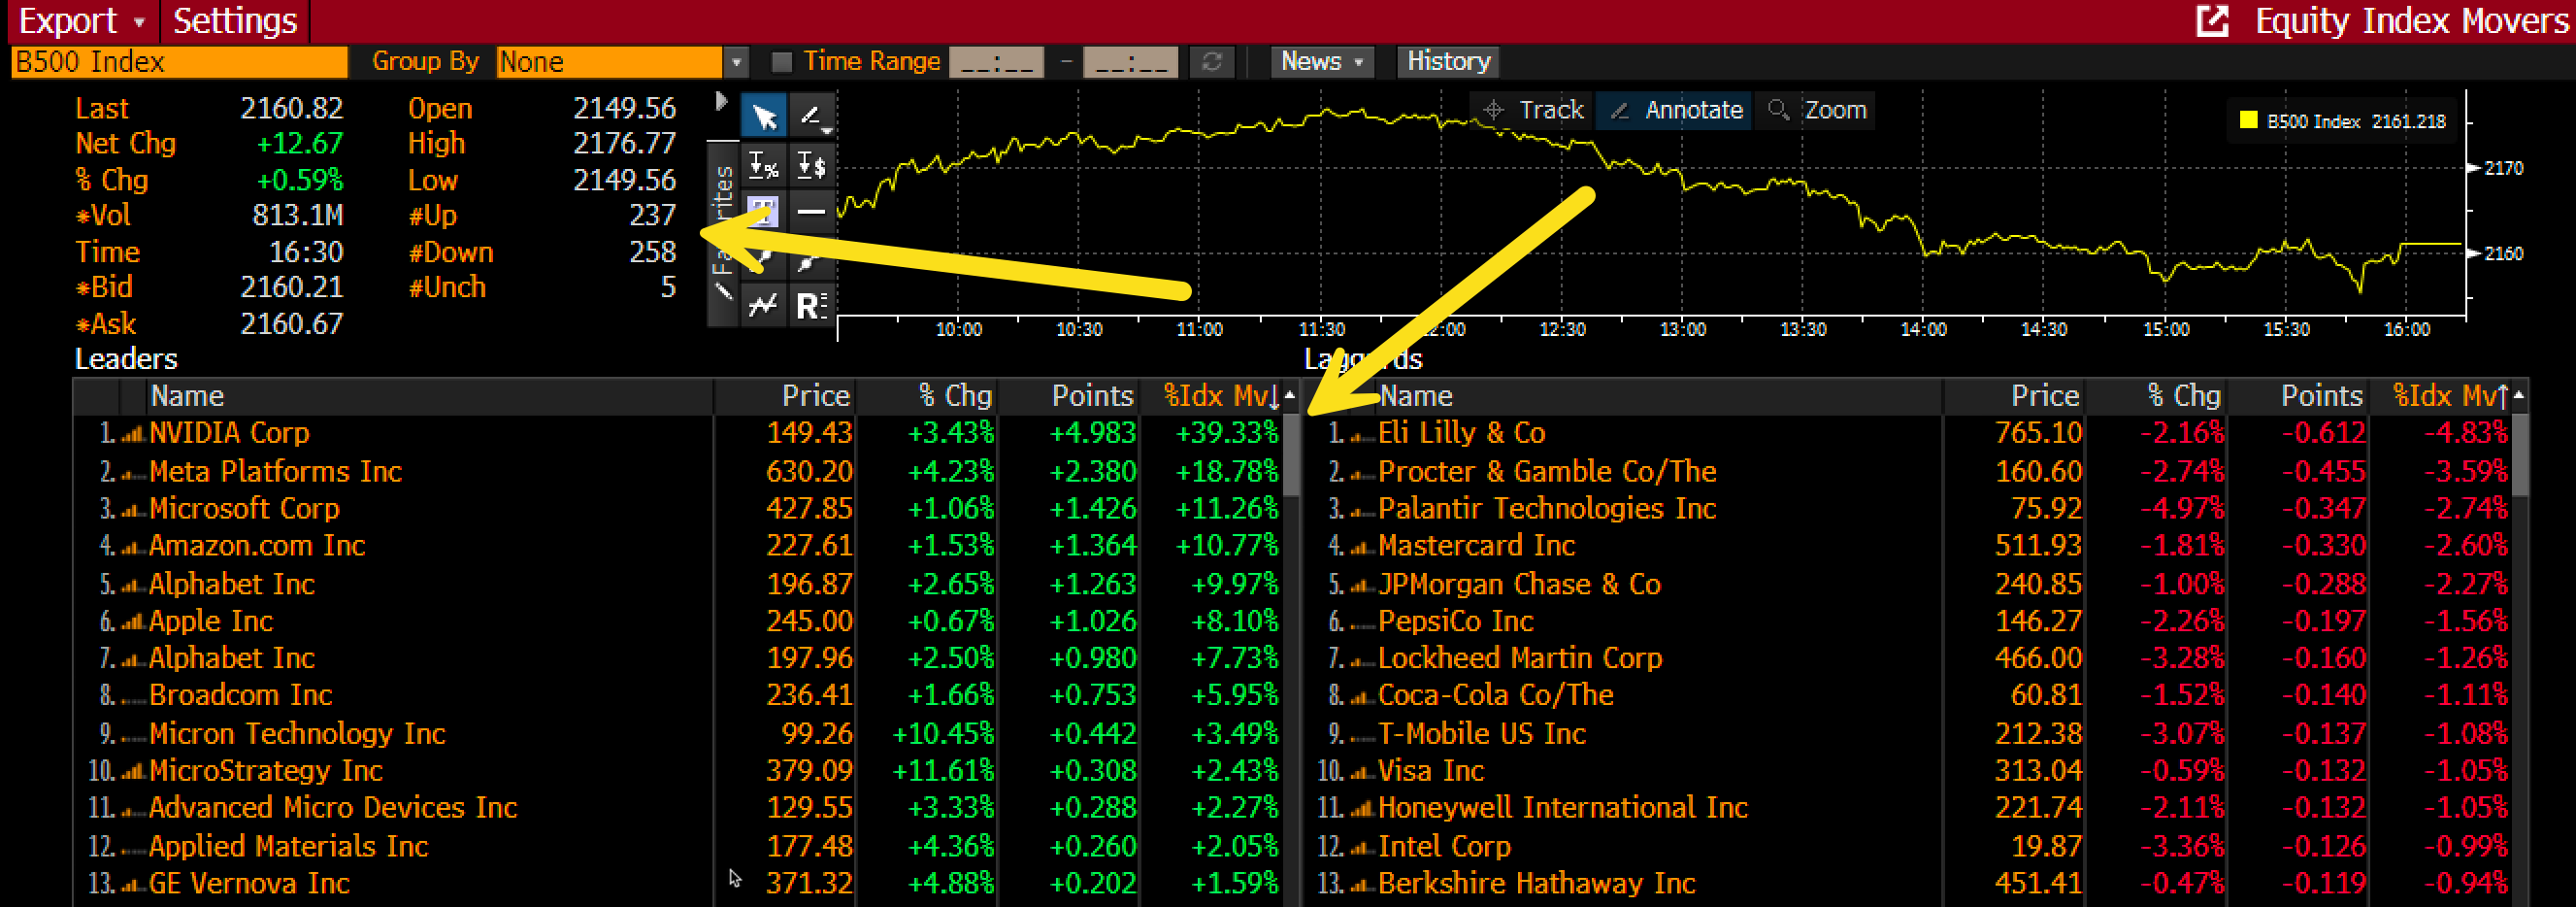Sort Laggards by Price column header

pyautogui.click(x=2014, y=396)
